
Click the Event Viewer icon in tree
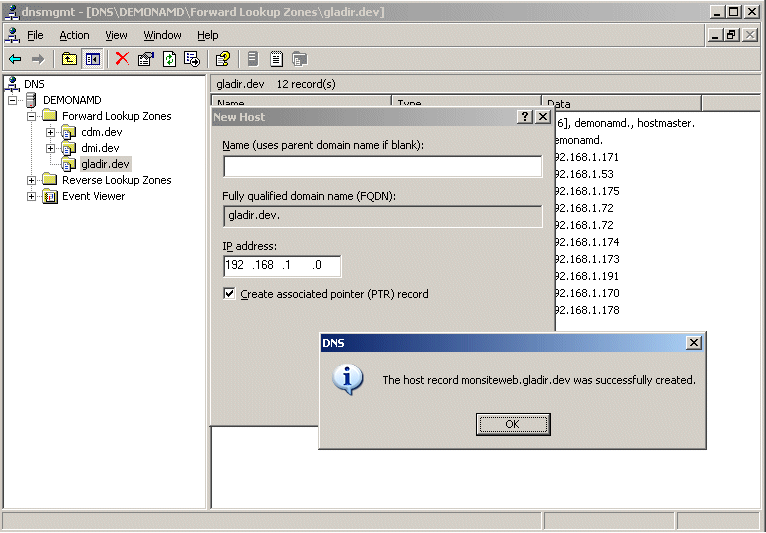[50, 196]
